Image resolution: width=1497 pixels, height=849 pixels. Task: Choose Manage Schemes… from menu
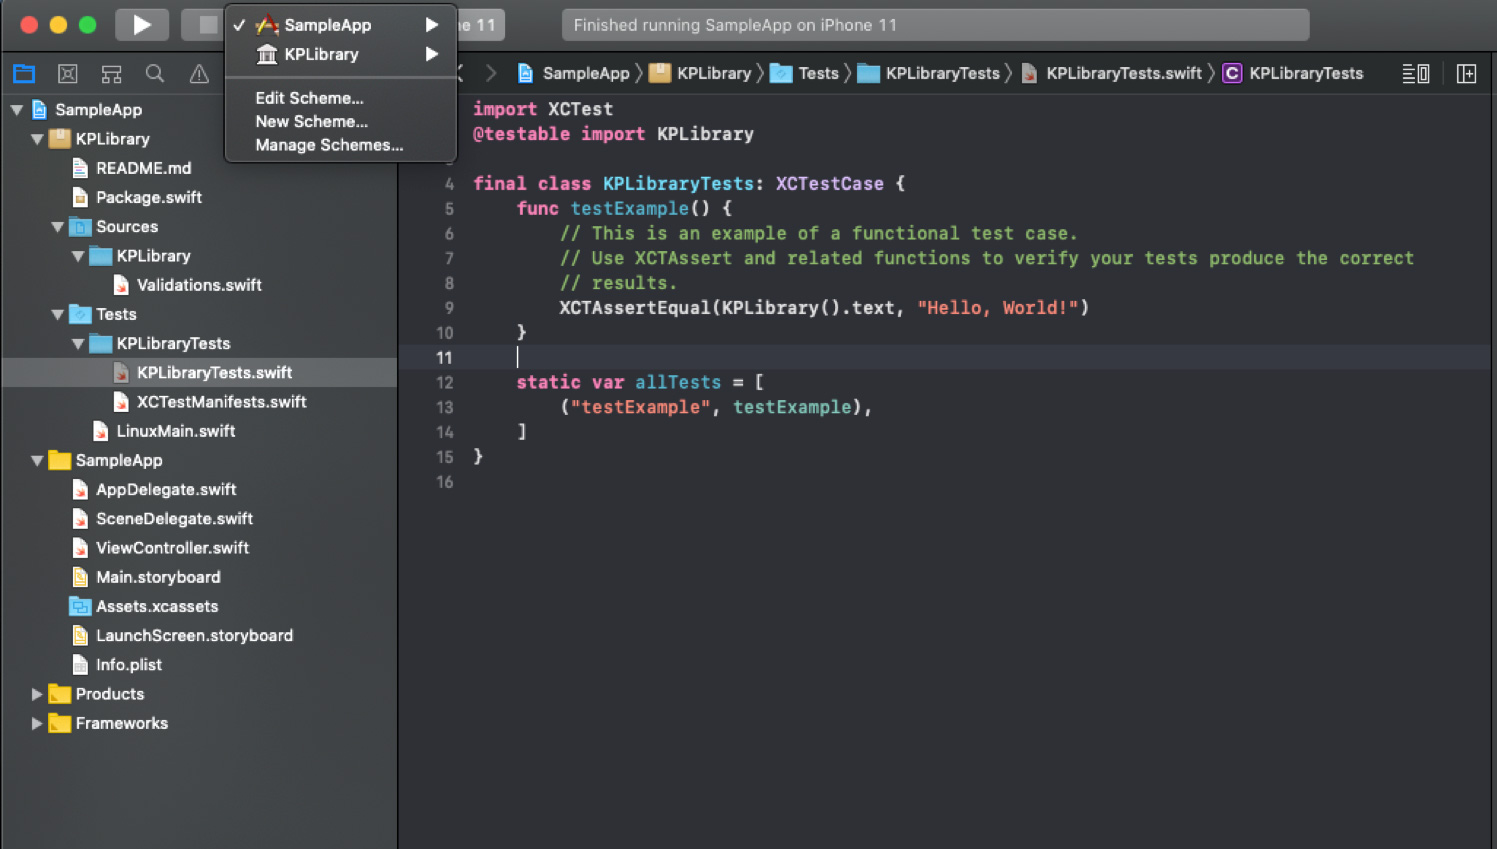tap(329, 145)
